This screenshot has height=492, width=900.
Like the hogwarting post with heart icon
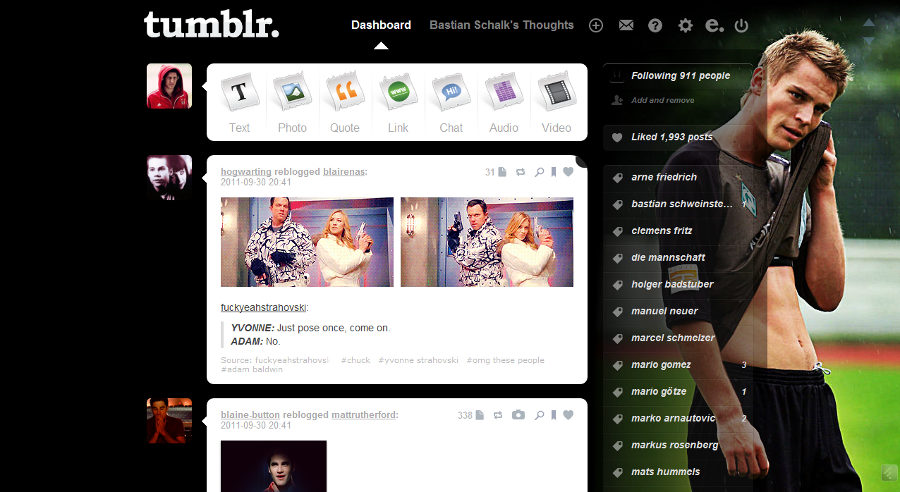pyautogui.click(x=568, y=171)
